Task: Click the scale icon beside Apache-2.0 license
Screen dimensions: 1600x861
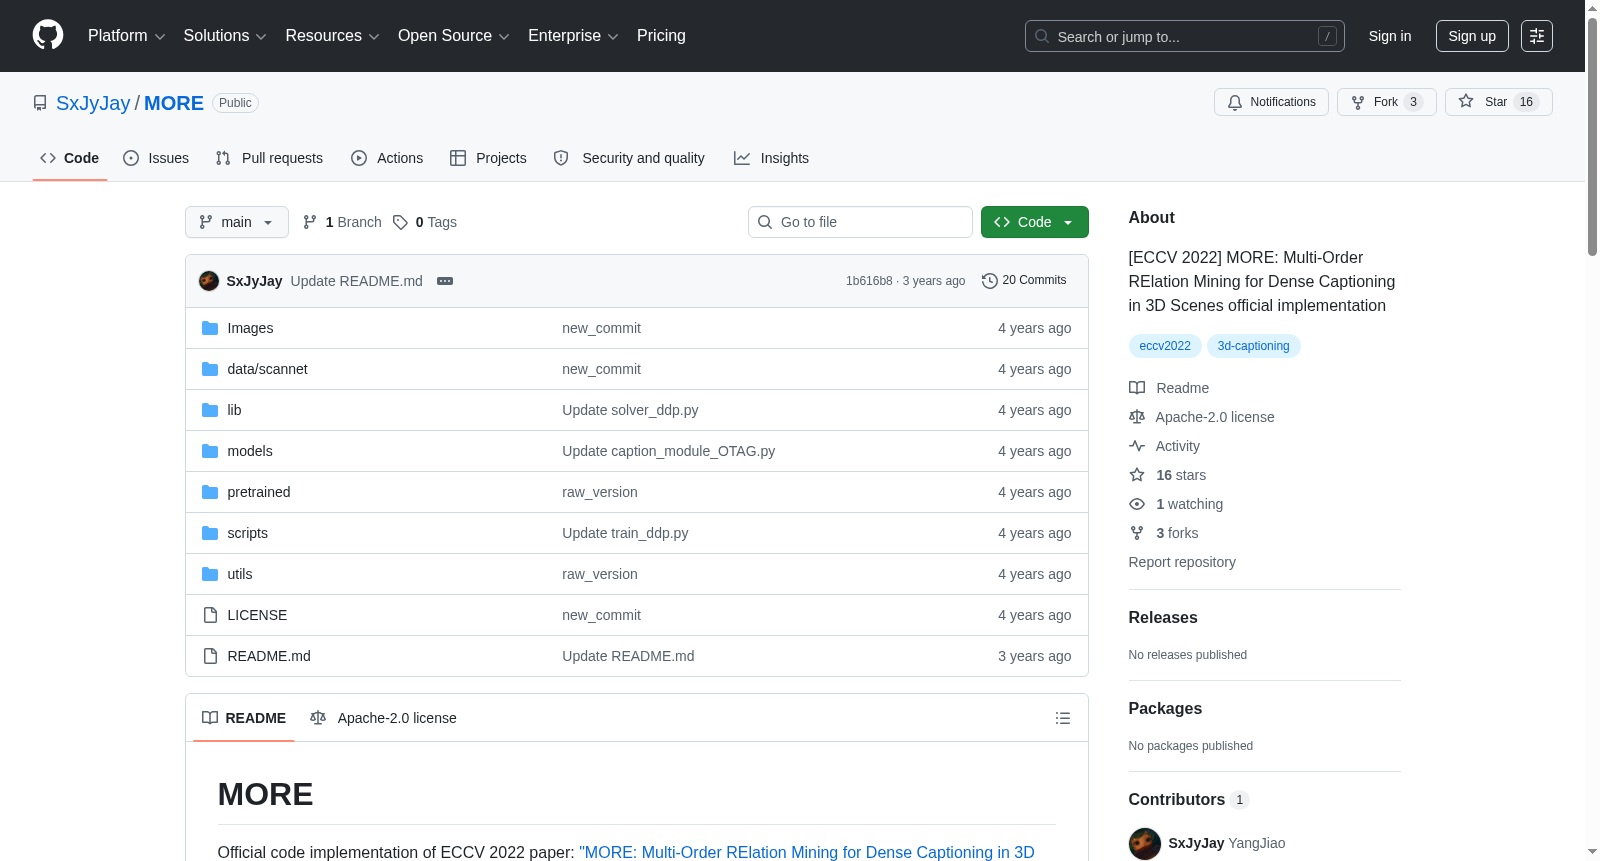Action: click(1137, 417)
